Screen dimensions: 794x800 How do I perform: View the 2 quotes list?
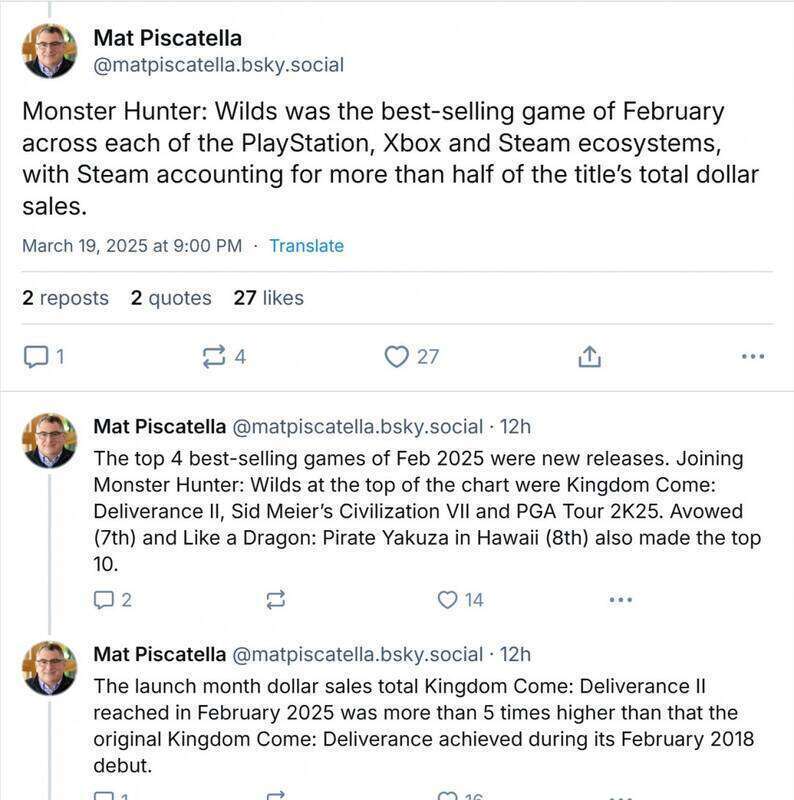click(x=171, y=298)
